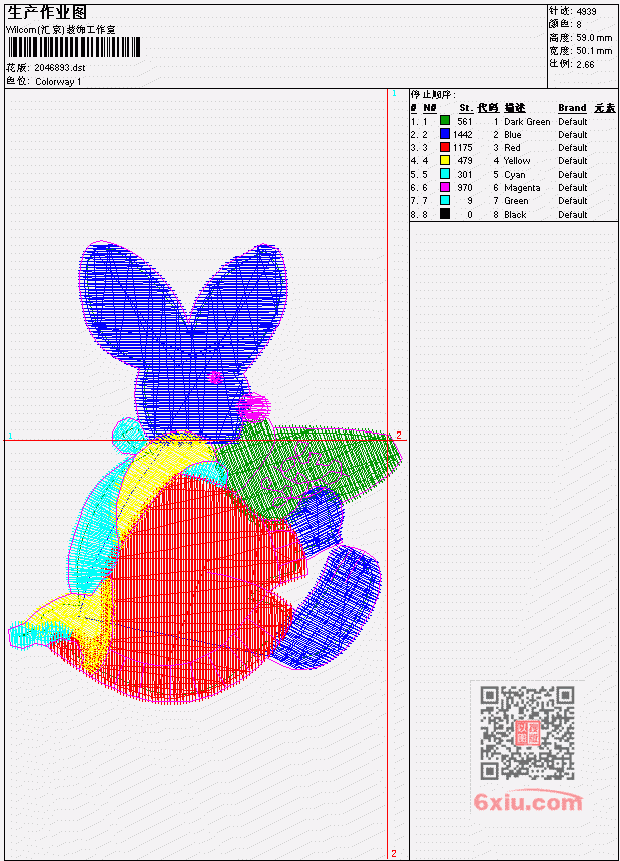Select the Black description text
The height and width of the screenshot is (861, 620).
(515, 215)
